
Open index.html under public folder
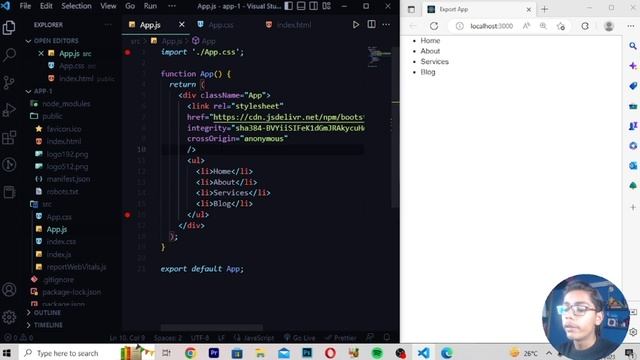[x=64, y=141]
